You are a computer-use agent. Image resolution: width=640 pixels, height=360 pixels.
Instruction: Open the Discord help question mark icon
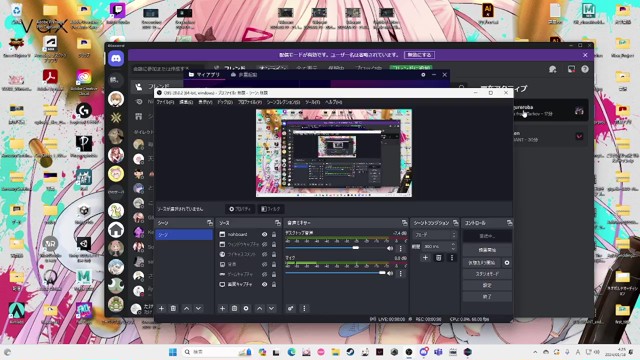pyautogui.click(x=585, y=69)
